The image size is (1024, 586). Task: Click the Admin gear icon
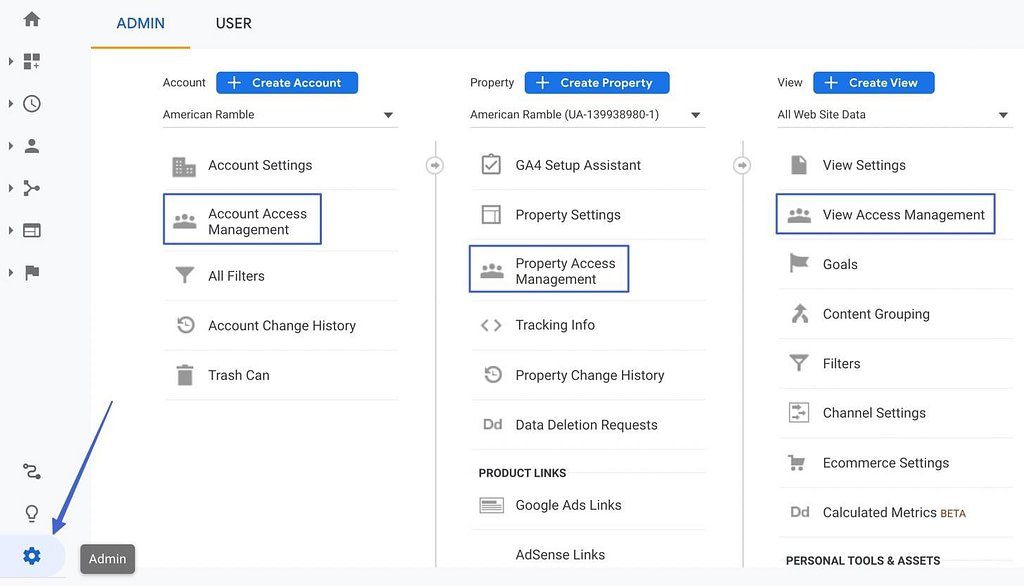[x=31, y=555]
